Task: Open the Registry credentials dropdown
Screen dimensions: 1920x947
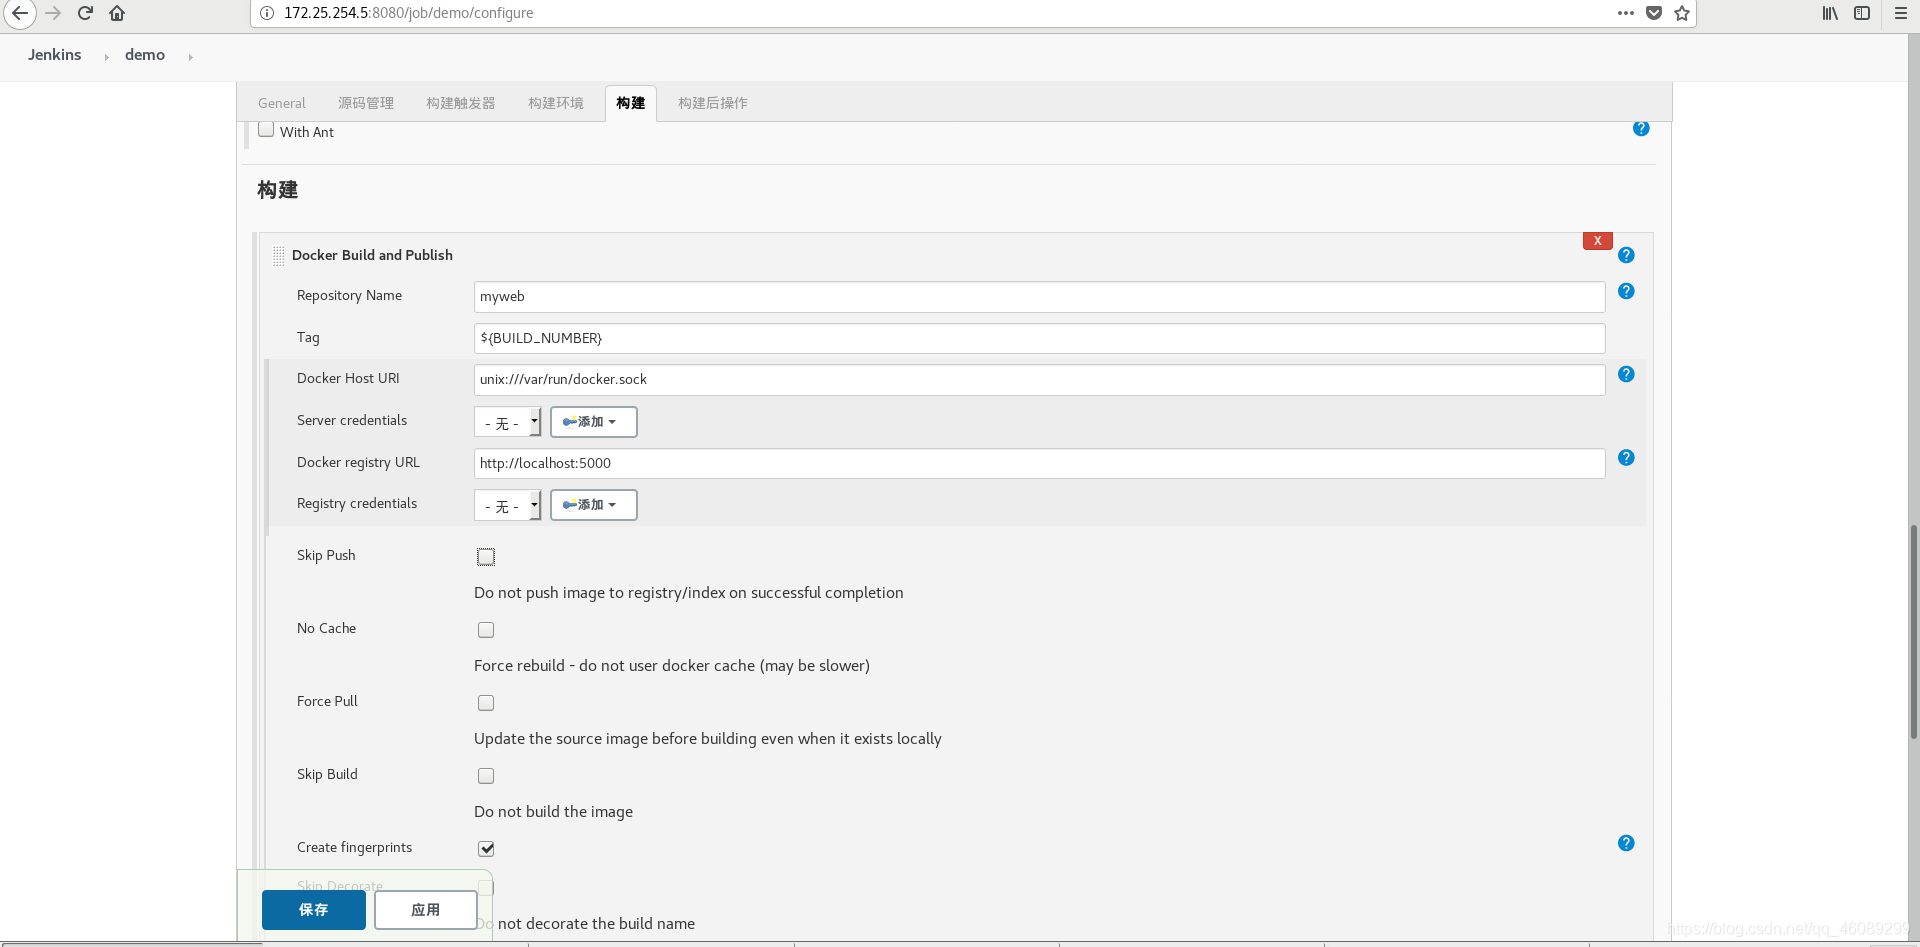Action: coord(508,505)
